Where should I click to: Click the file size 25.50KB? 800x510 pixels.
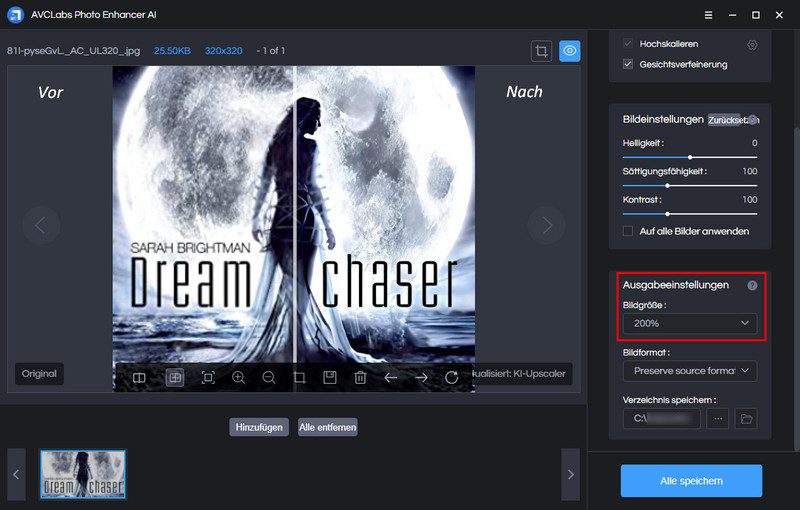[172, 51]
